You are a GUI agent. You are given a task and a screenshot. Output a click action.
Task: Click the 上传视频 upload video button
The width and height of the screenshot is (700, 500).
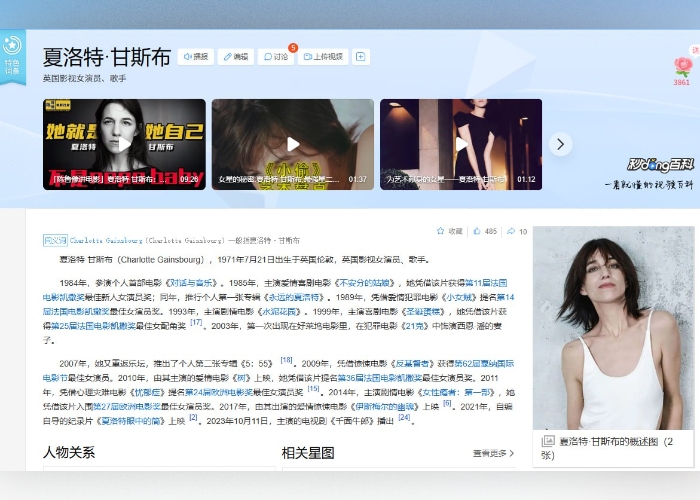click(x=323, y=57)
